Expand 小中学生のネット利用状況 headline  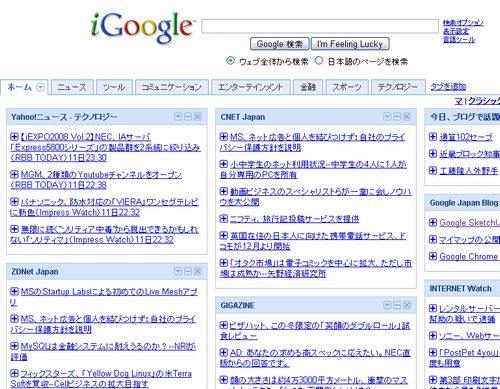(x=224, y=164)
